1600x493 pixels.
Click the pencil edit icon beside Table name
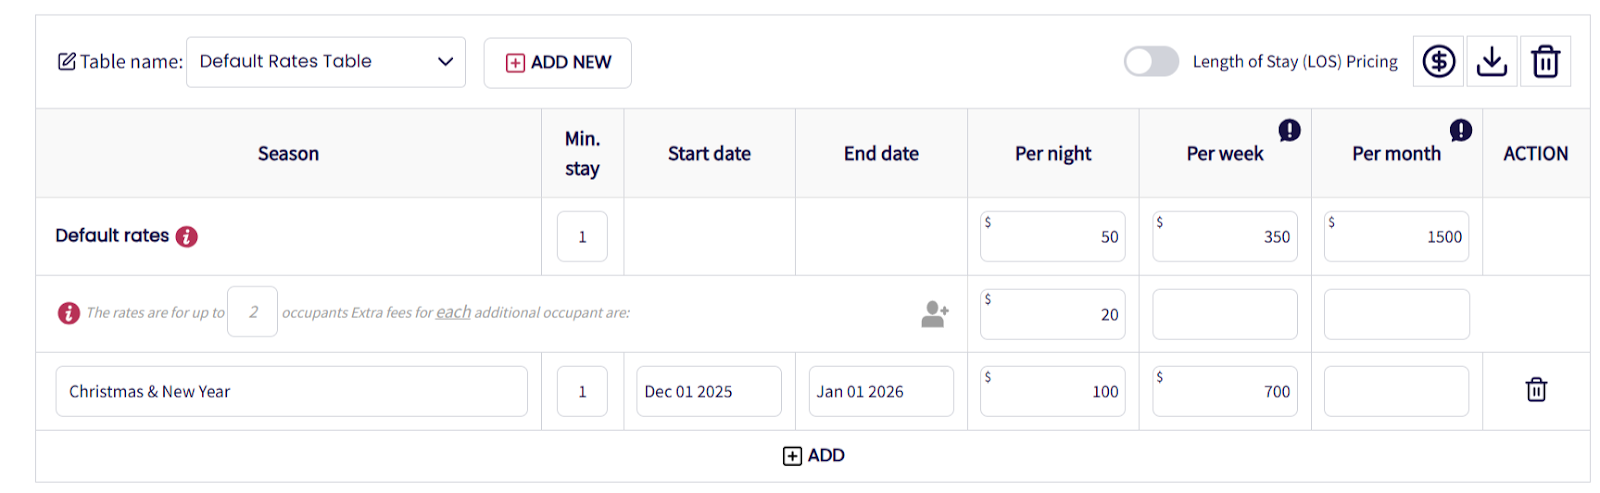(67, 62)
